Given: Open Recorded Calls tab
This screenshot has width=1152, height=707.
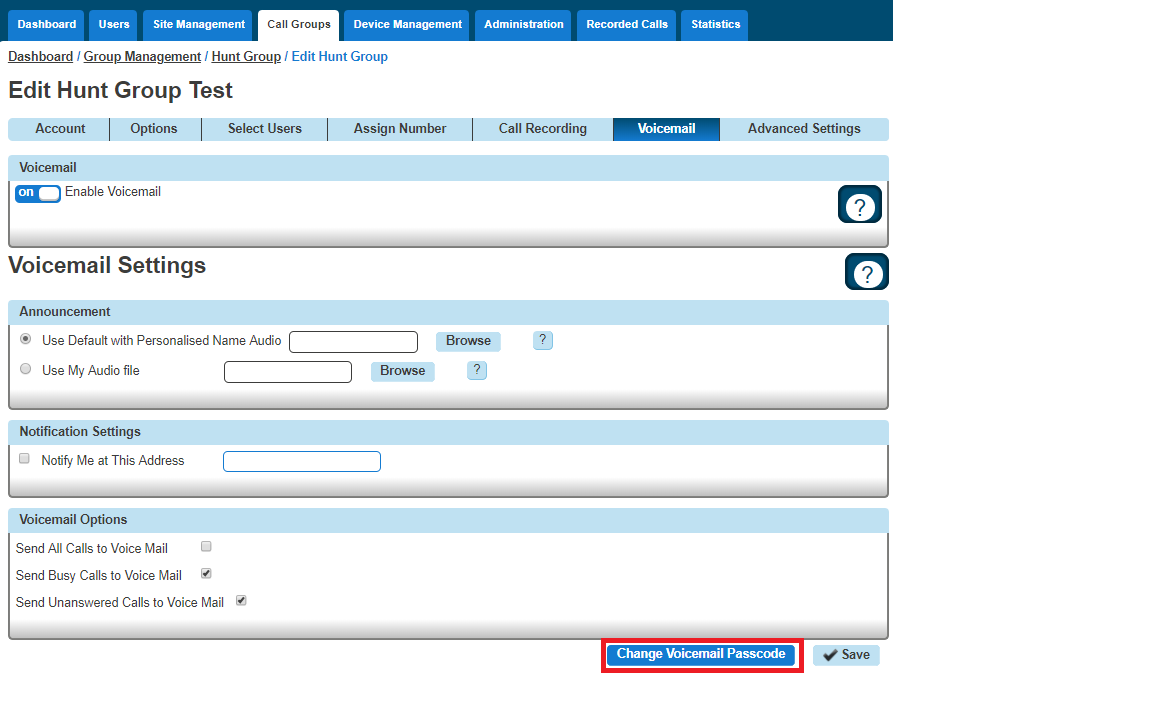Looking at the screenshot, I should click(627, 25).
